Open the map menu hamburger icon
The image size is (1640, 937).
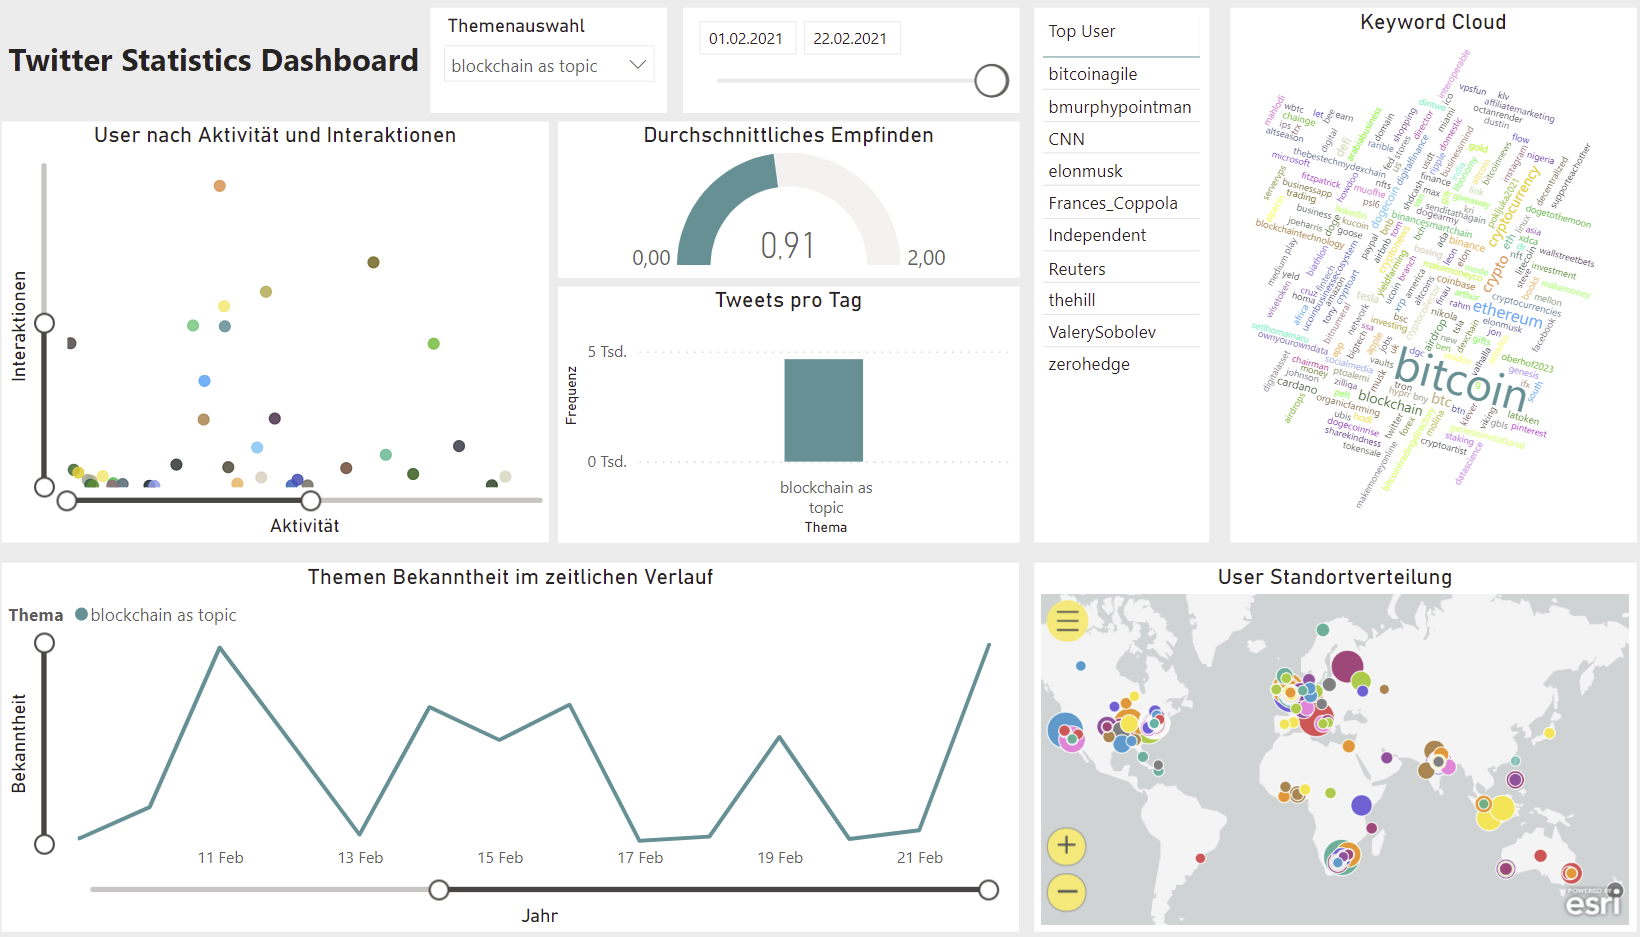pyautogui.click(x=1067, y=622)
